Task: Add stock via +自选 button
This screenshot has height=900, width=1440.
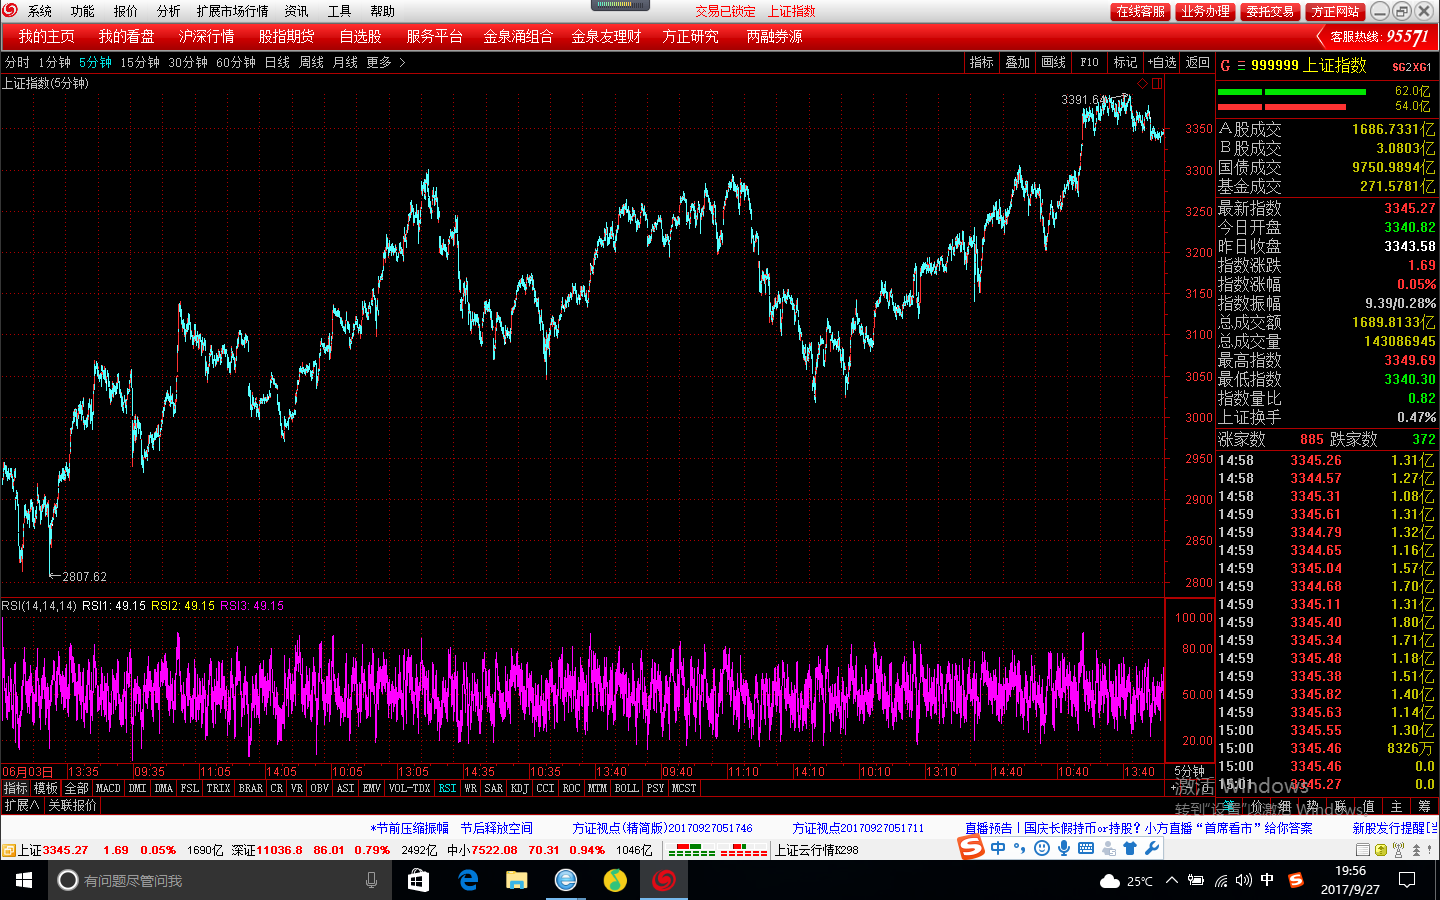Action: [1162, 62]
